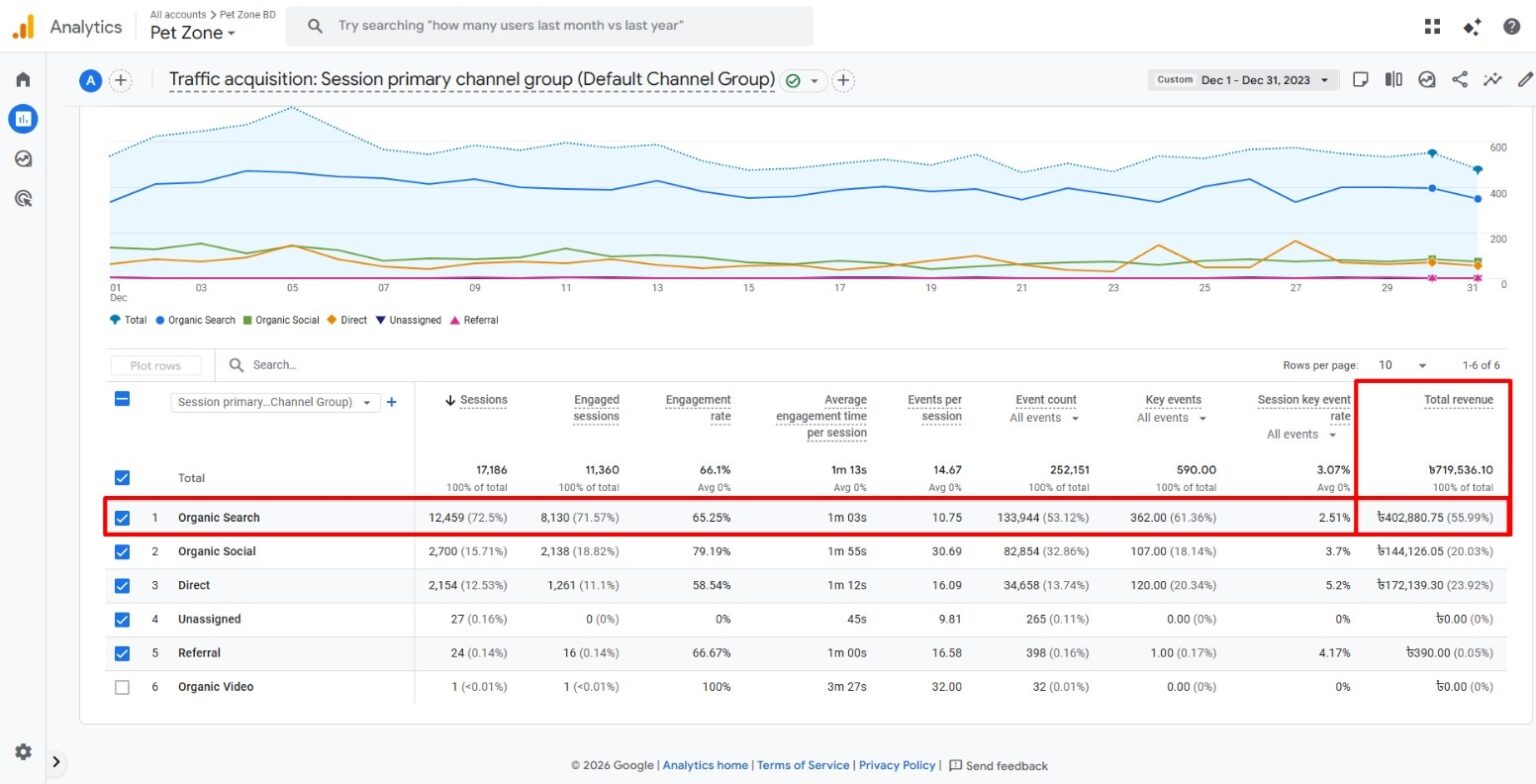Expand the Session primary Channel Group dropdown
The image size is (1536, 784).
368,402
